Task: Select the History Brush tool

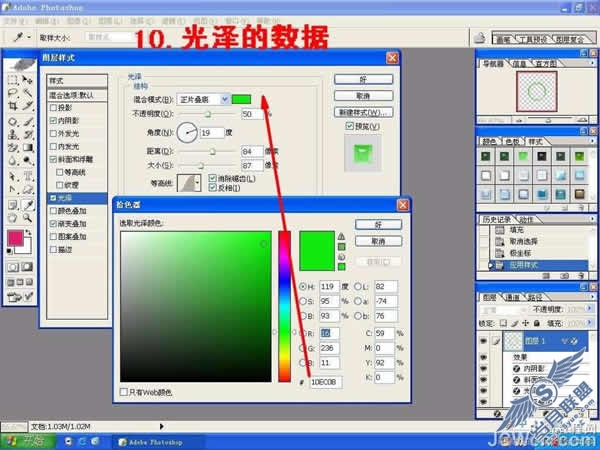Action: point(27,135)
